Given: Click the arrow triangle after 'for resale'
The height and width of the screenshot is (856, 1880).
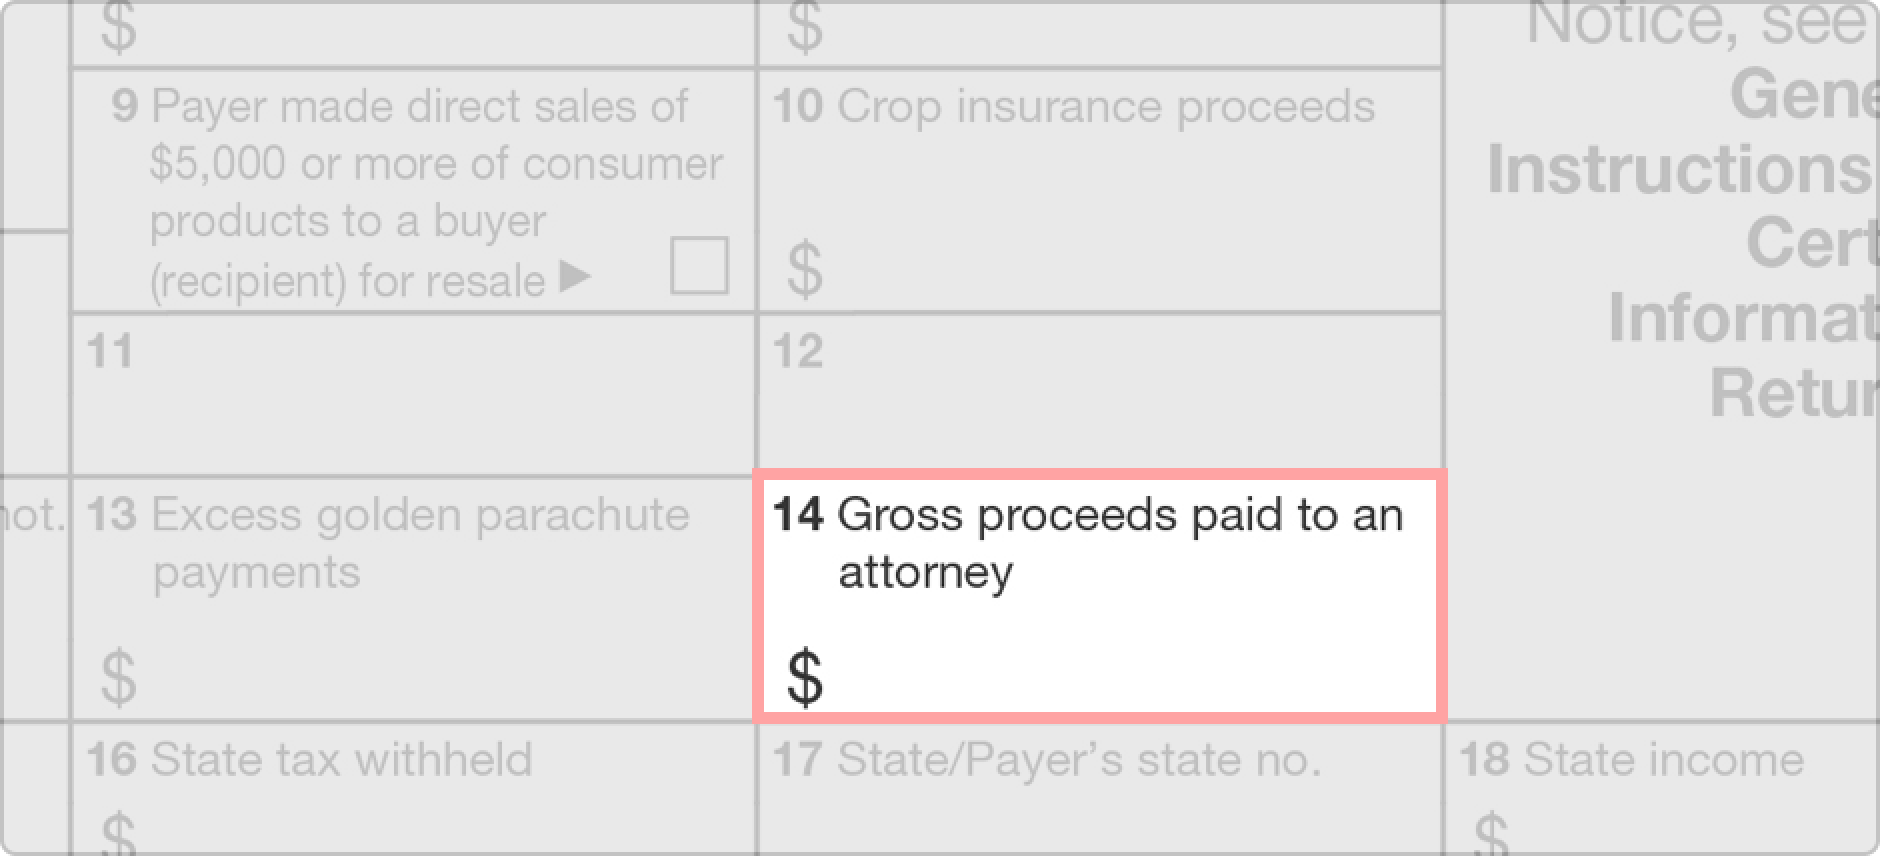Looking at the screenshot, I should click(575, 275).
